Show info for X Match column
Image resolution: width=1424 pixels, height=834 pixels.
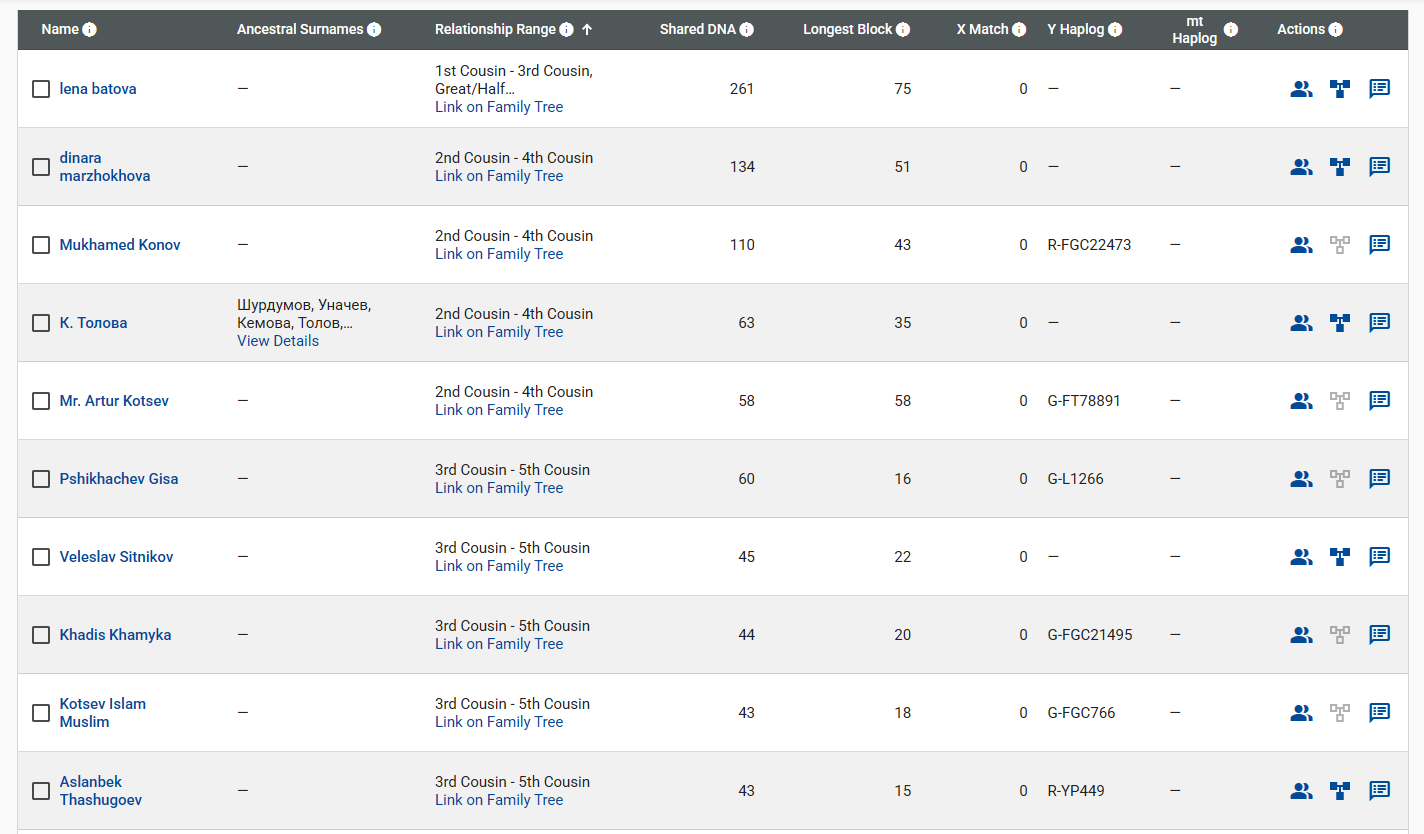click(1019, 30)
